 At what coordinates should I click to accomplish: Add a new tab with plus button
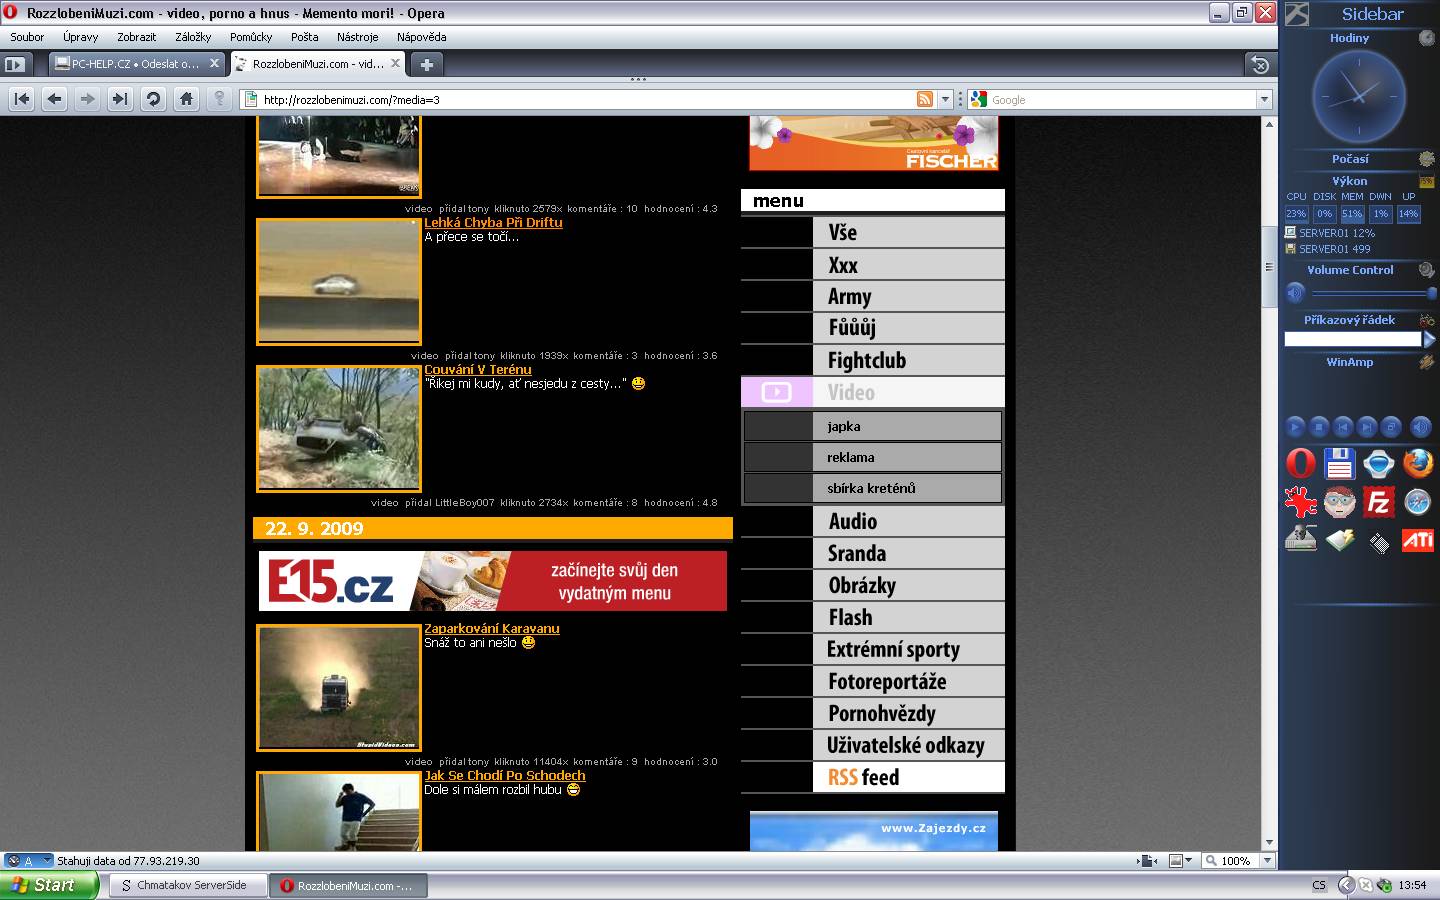427,65
